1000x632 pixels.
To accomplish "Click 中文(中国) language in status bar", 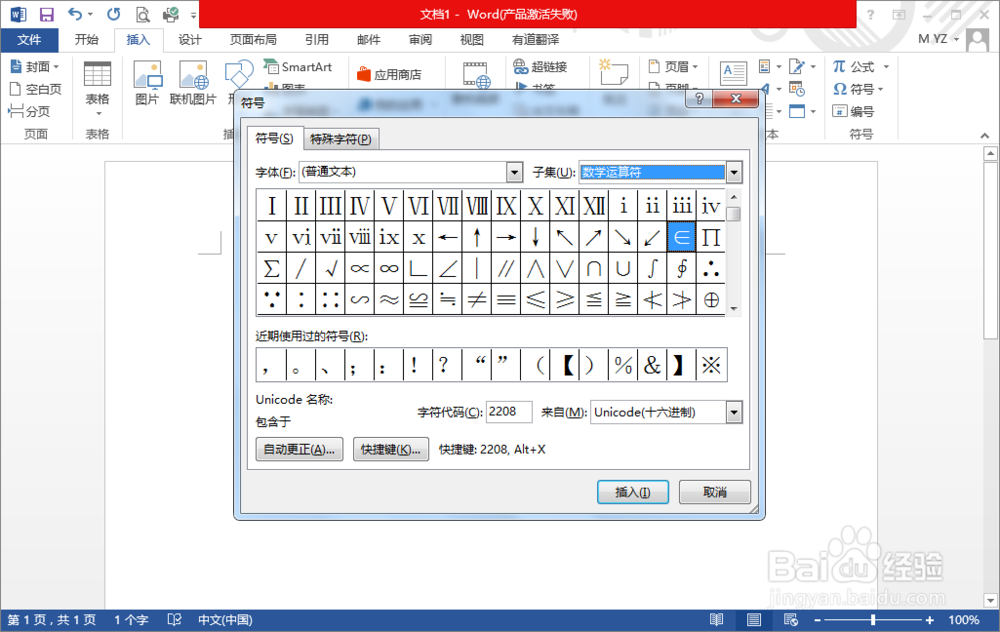I will pos(225,619).
